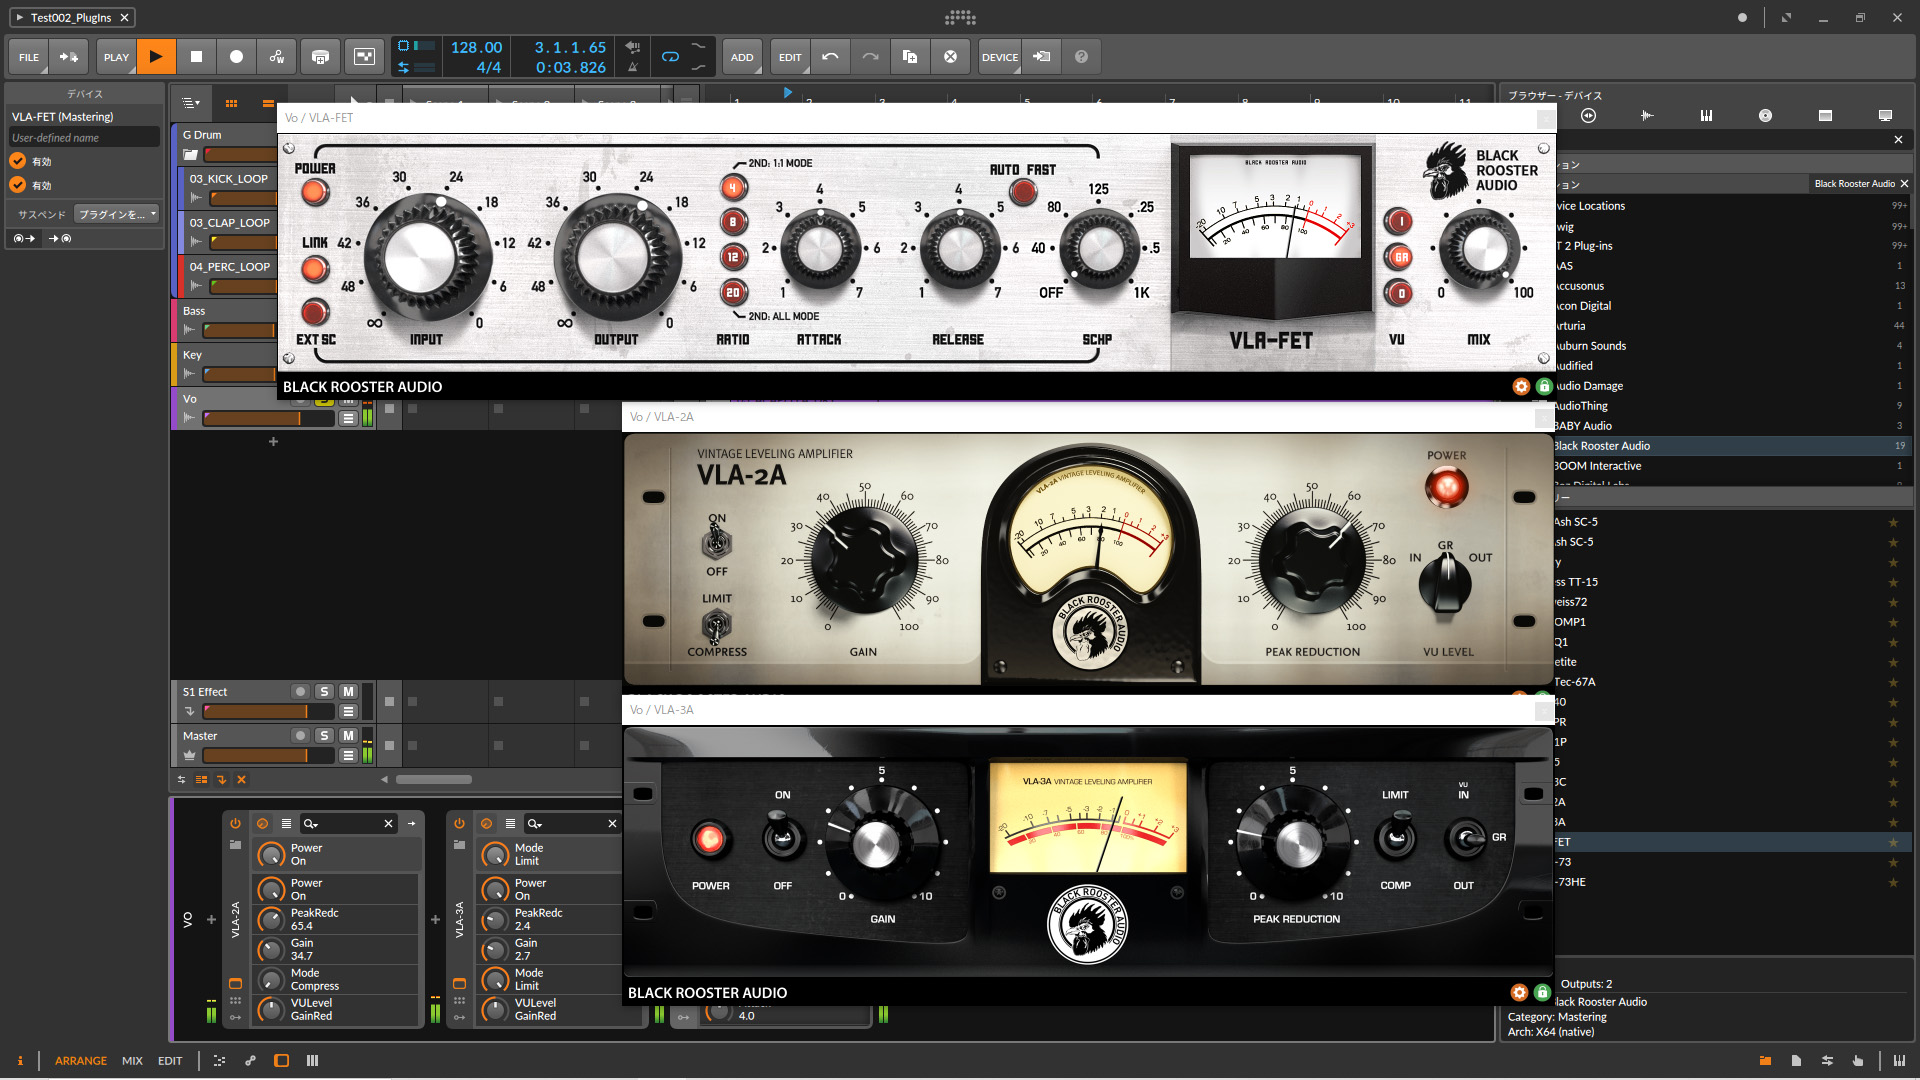
Task: Start playback with the orange play button
Action: click(x=156, y=57)
